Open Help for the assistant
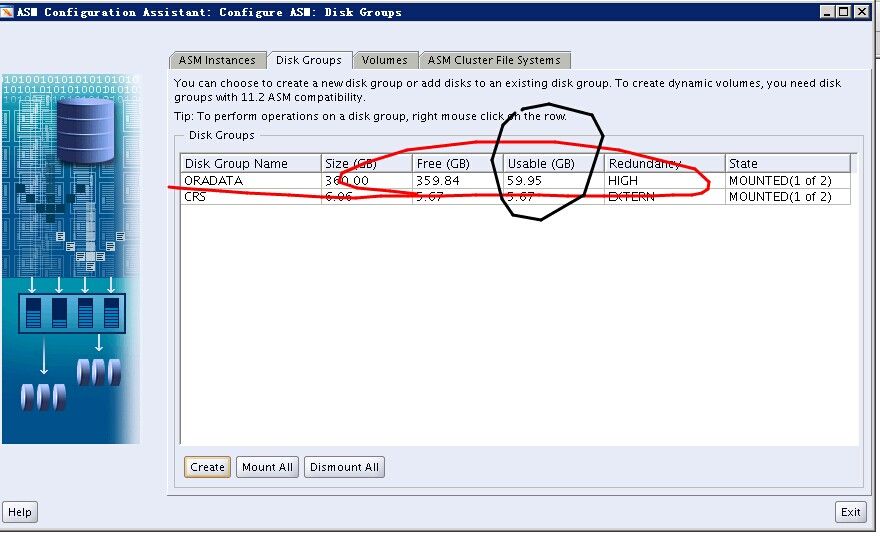The image size is (880, 537). click(20, 512)
